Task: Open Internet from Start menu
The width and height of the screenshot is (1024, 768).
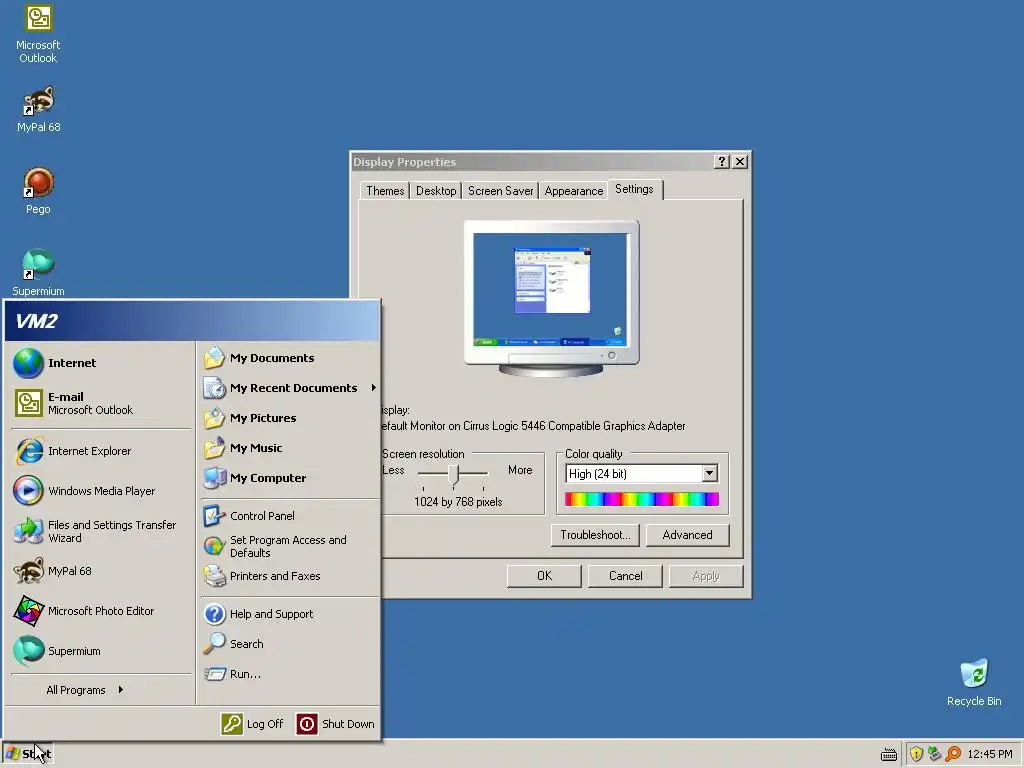Action: coord(101,363)
